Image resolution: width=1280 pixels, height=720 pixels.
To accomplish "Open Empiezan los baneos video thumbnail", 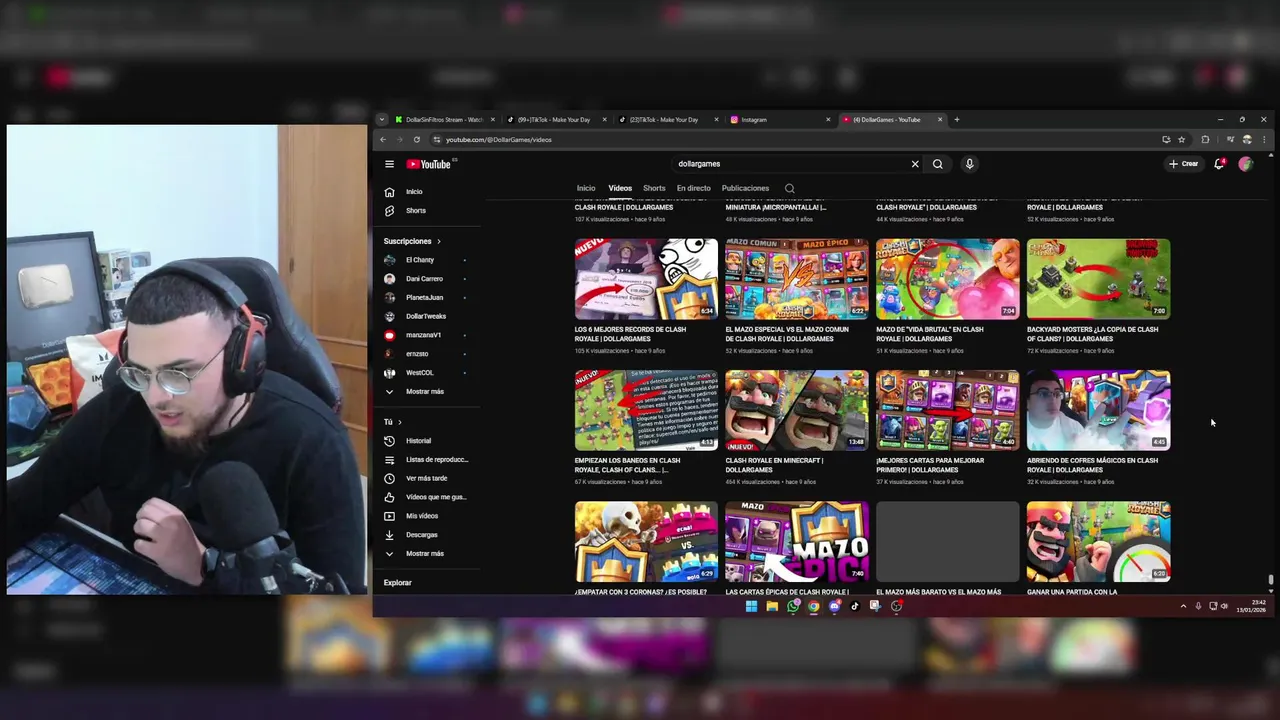I will click(x=646, y=410).
